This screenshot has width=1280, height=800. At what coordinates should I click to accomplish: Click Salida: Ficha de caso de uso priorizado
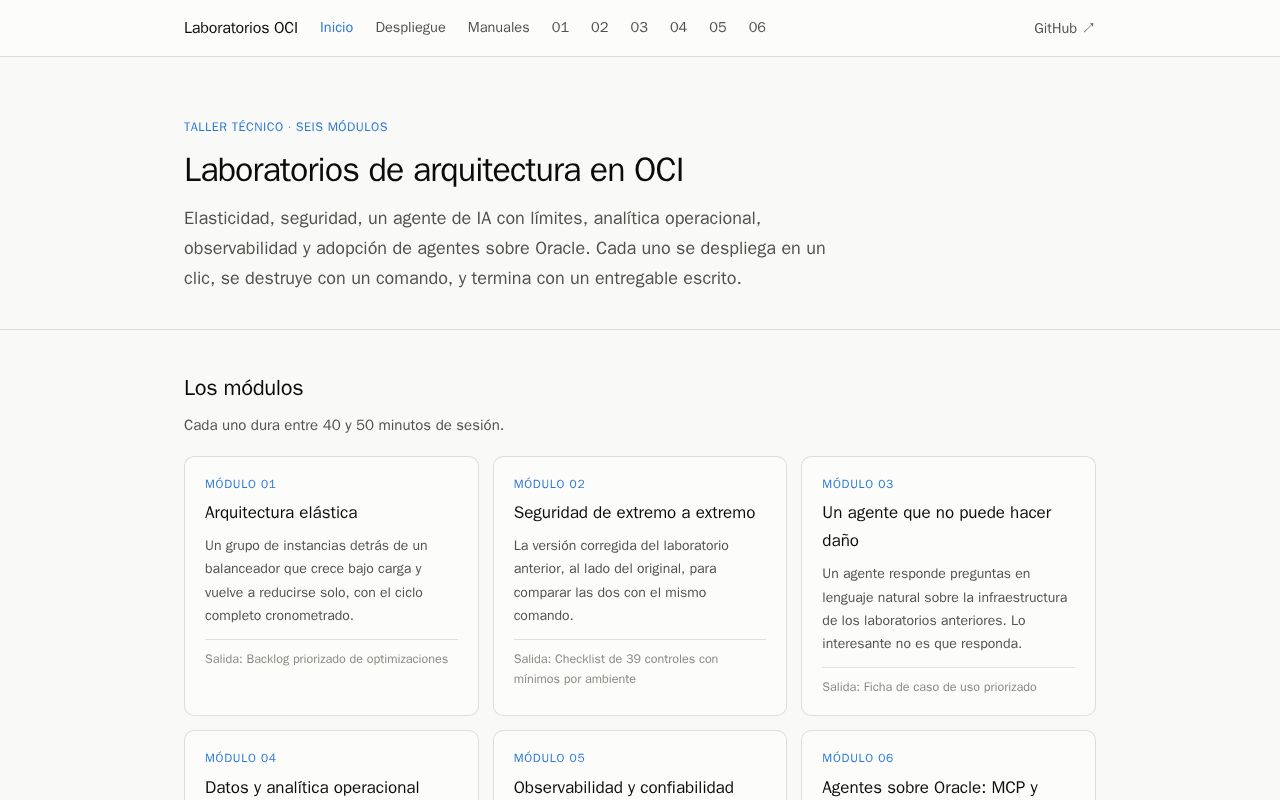pos(929,687)
